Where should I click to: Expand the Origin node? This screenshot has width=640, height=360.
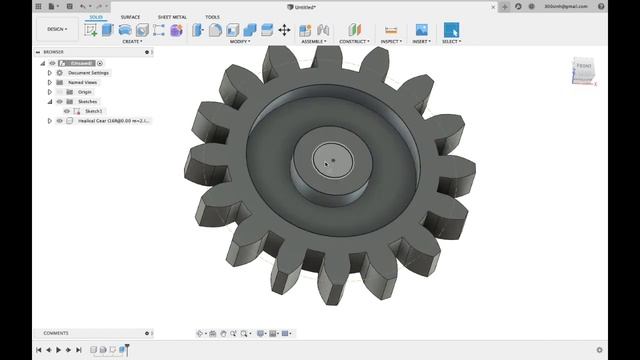pyautogui.click(x=50, y=92)
